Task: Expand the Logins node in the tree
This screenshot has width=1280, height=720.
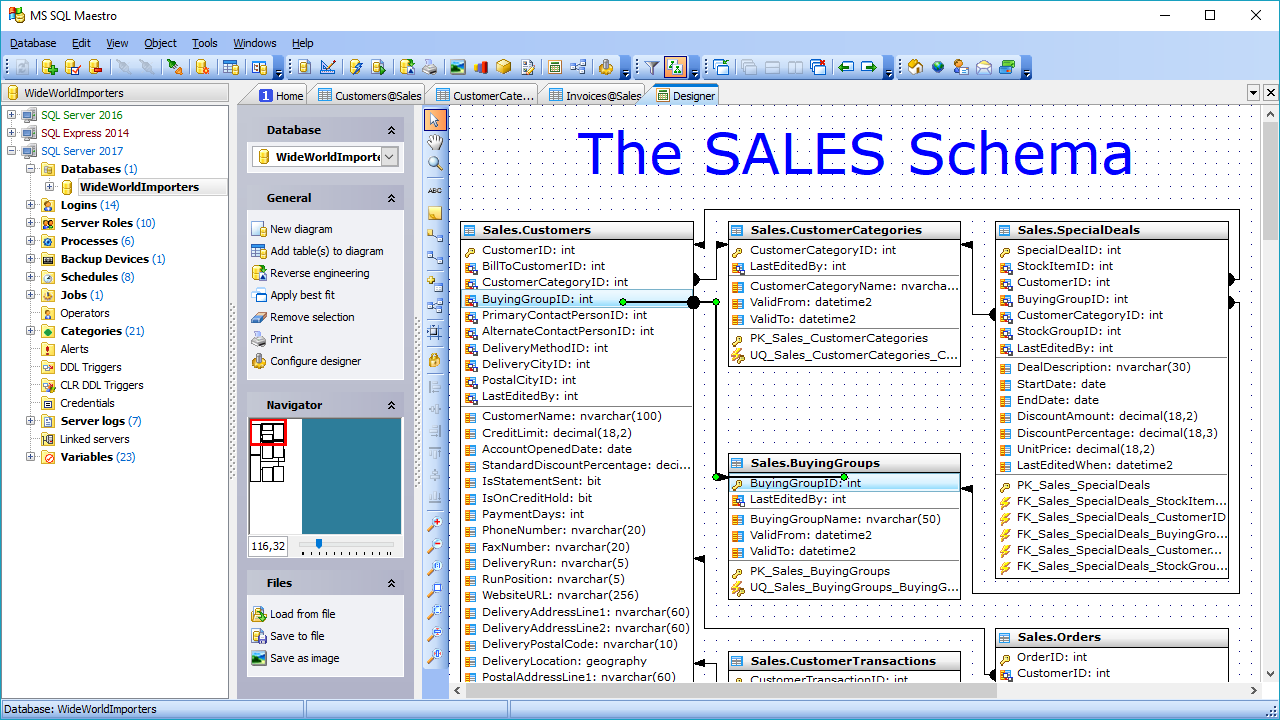Action: click(x=31, y=205)
